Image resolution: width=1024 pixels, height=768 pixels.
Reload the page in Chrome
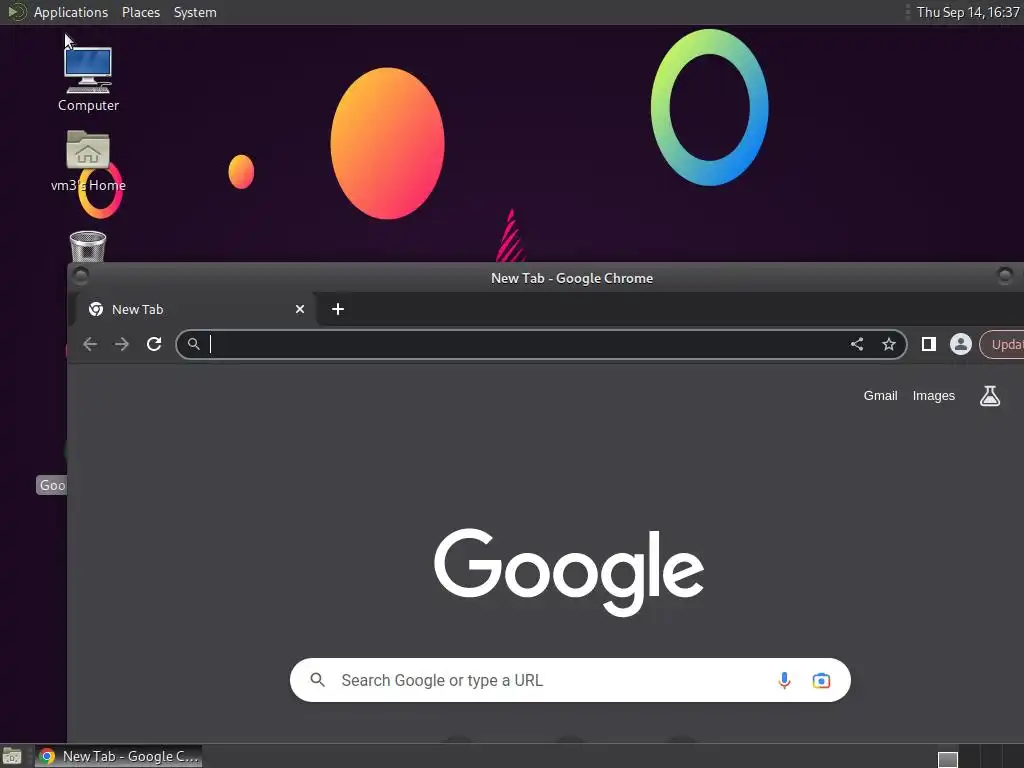point(154,344)
